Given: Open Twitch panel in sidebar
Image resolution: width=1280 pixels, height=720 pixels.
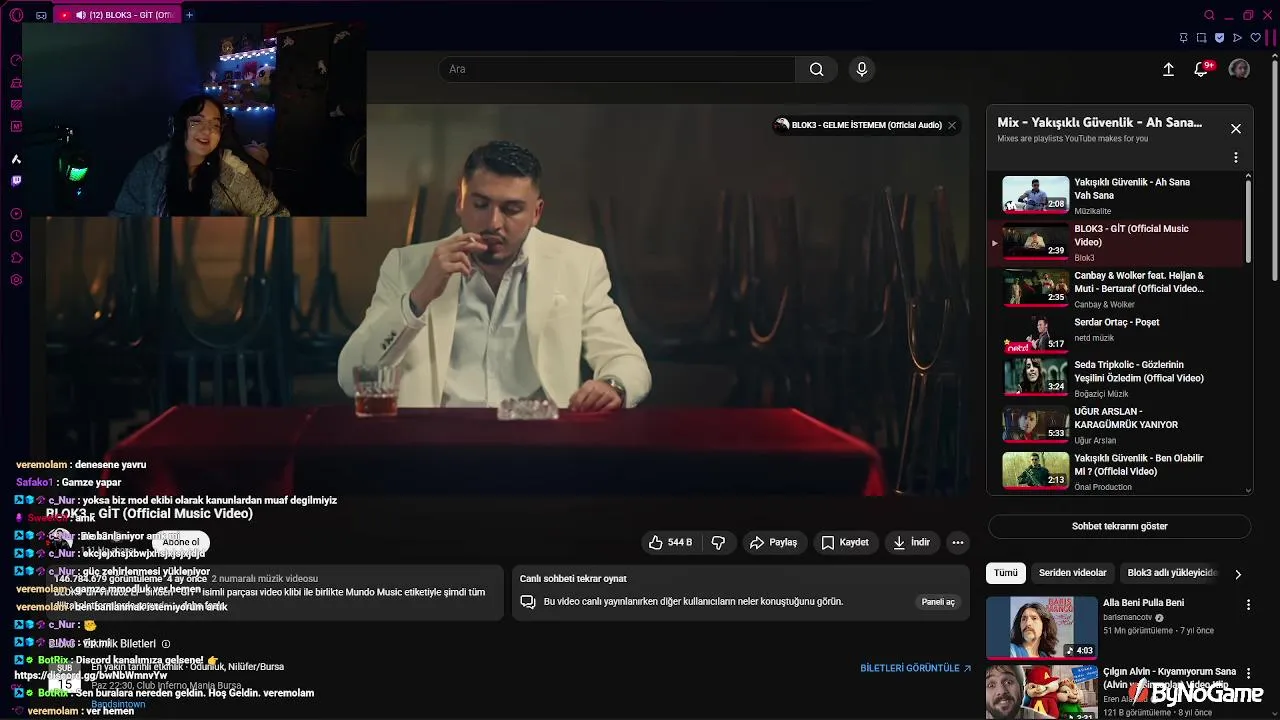Looking at the screenshot, I should pos(16,181).
